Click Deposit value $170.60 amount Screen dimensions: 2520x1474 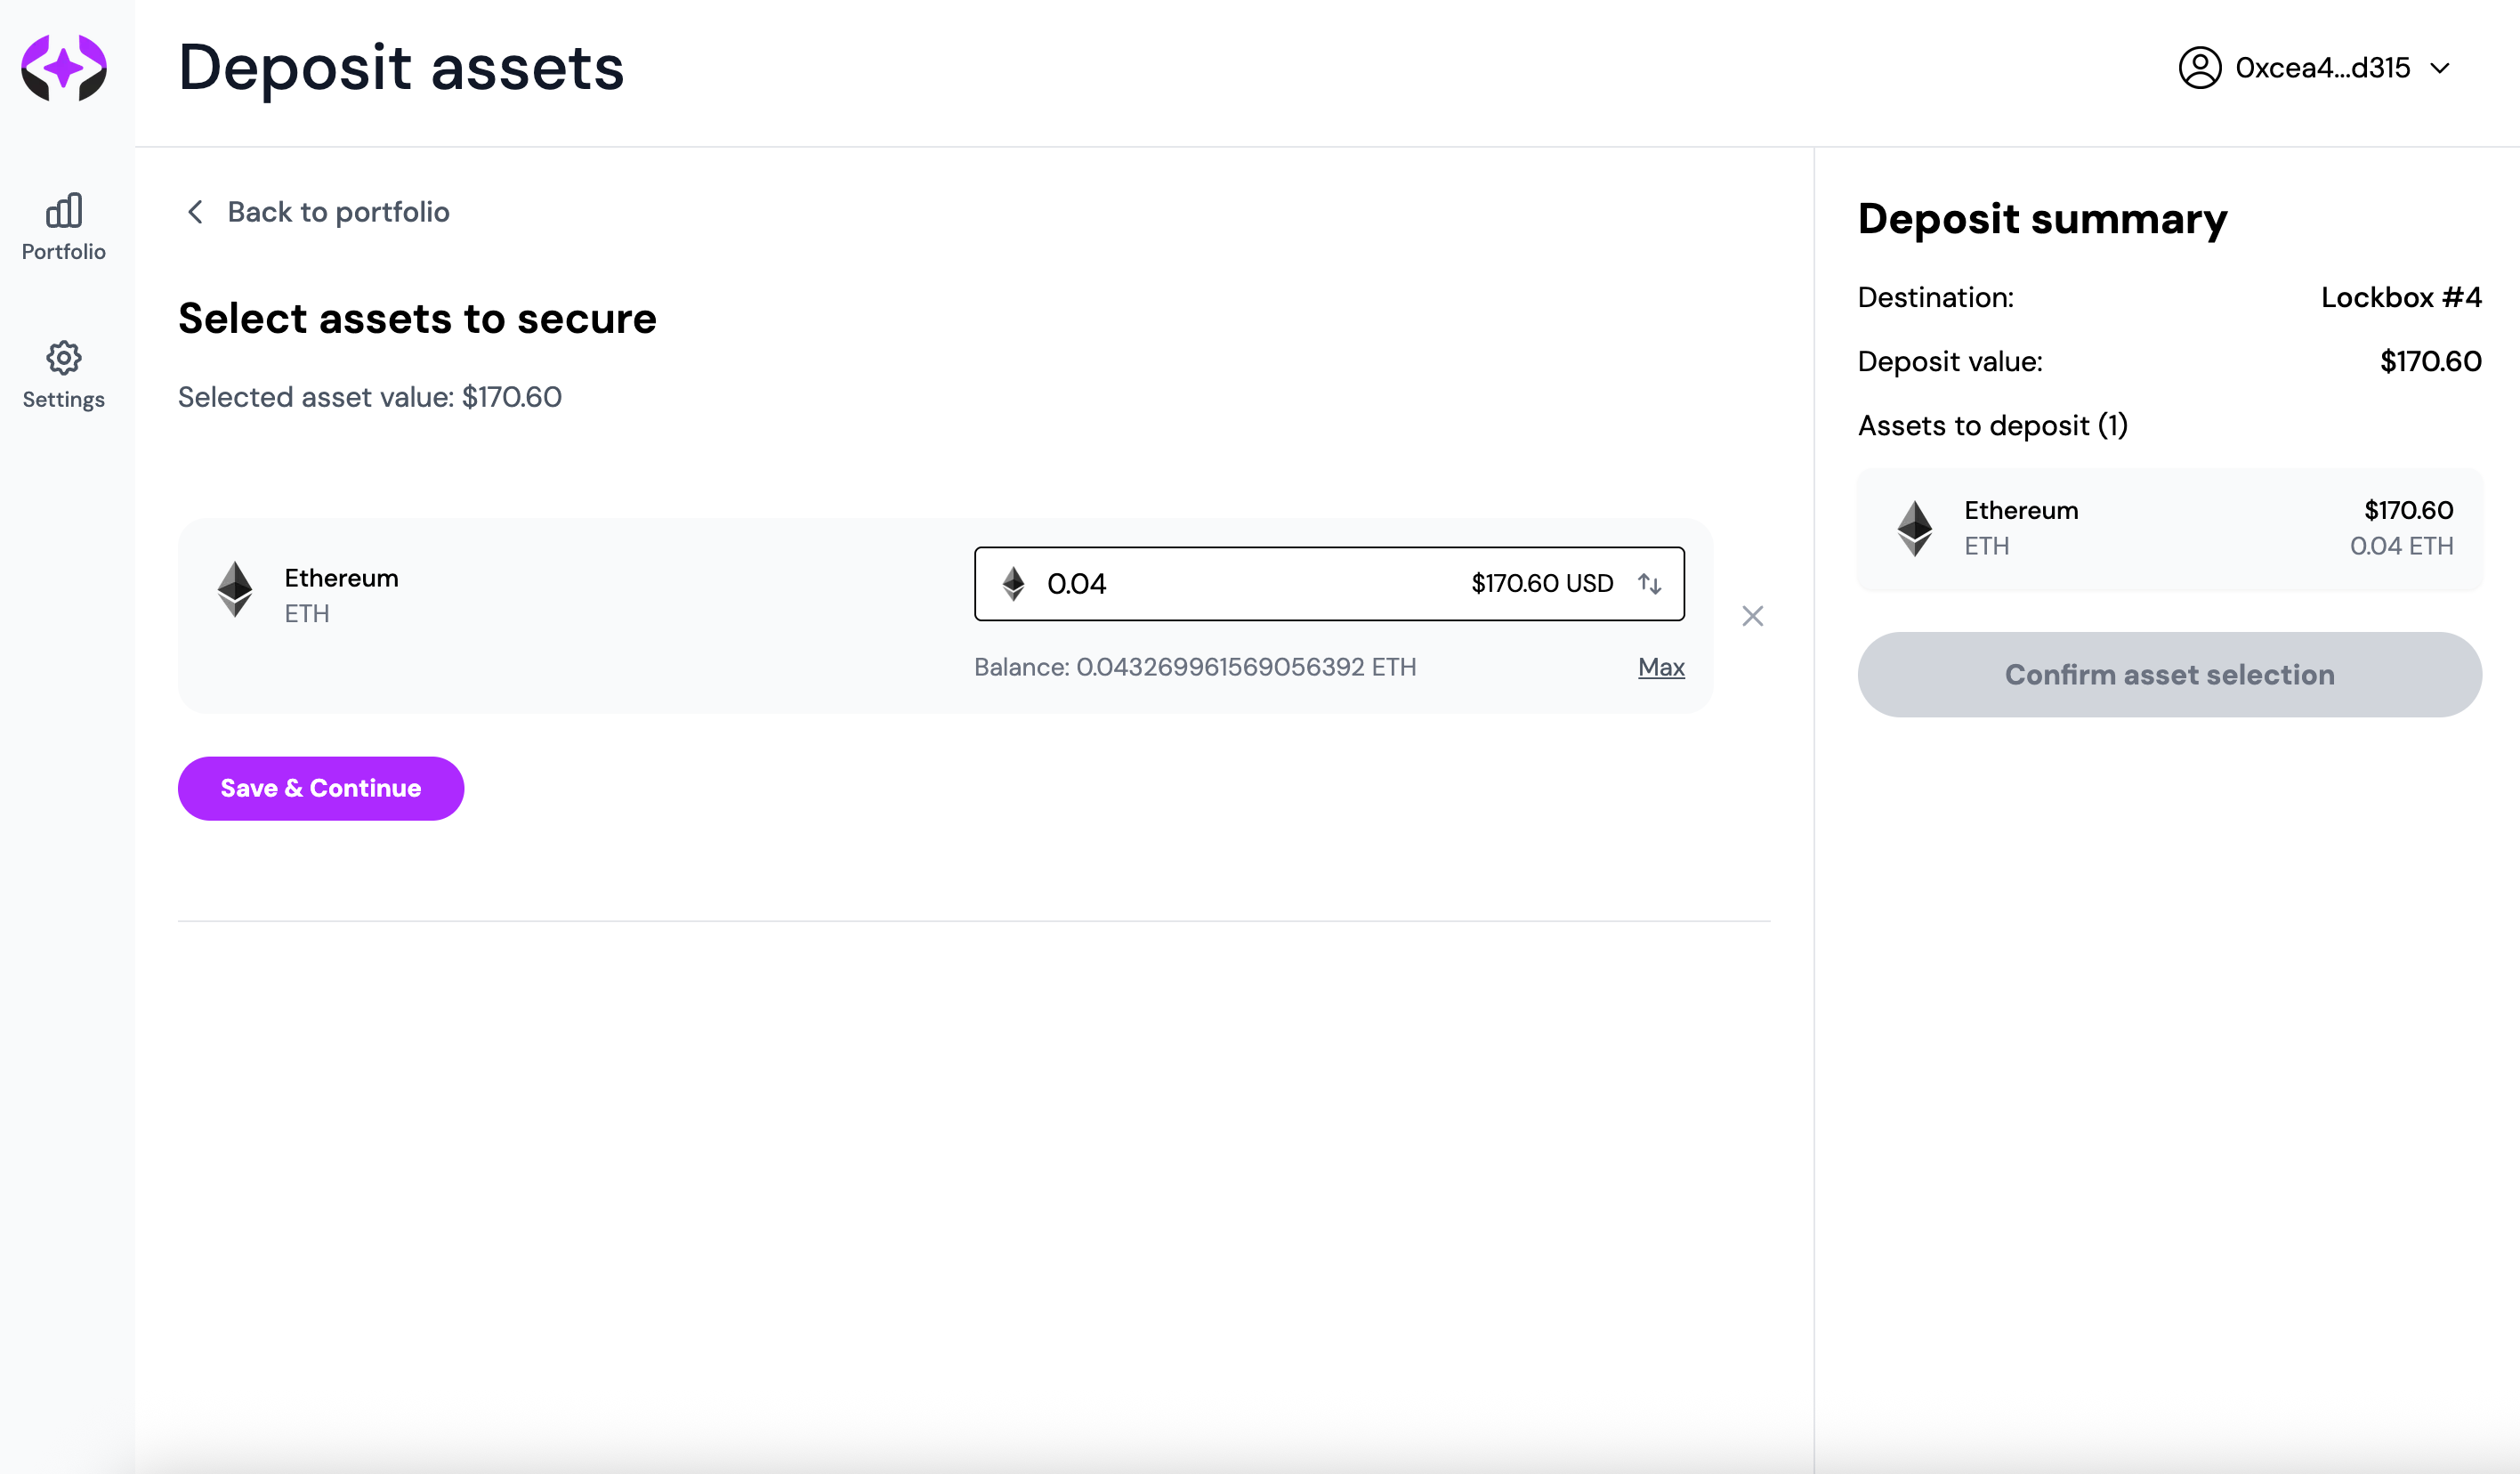click(x=2430, y=361)
